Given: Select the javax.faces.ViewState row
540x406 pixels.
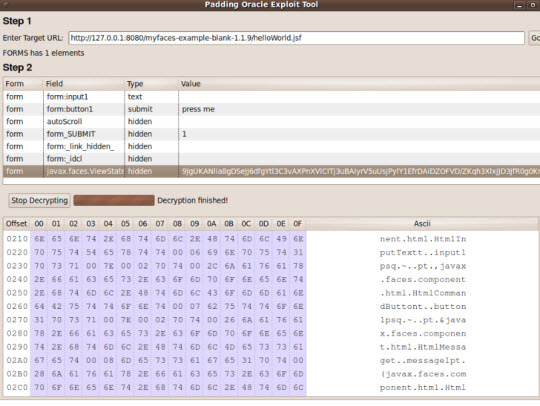Looking at the screenshot, I should [x=271, y=171].
